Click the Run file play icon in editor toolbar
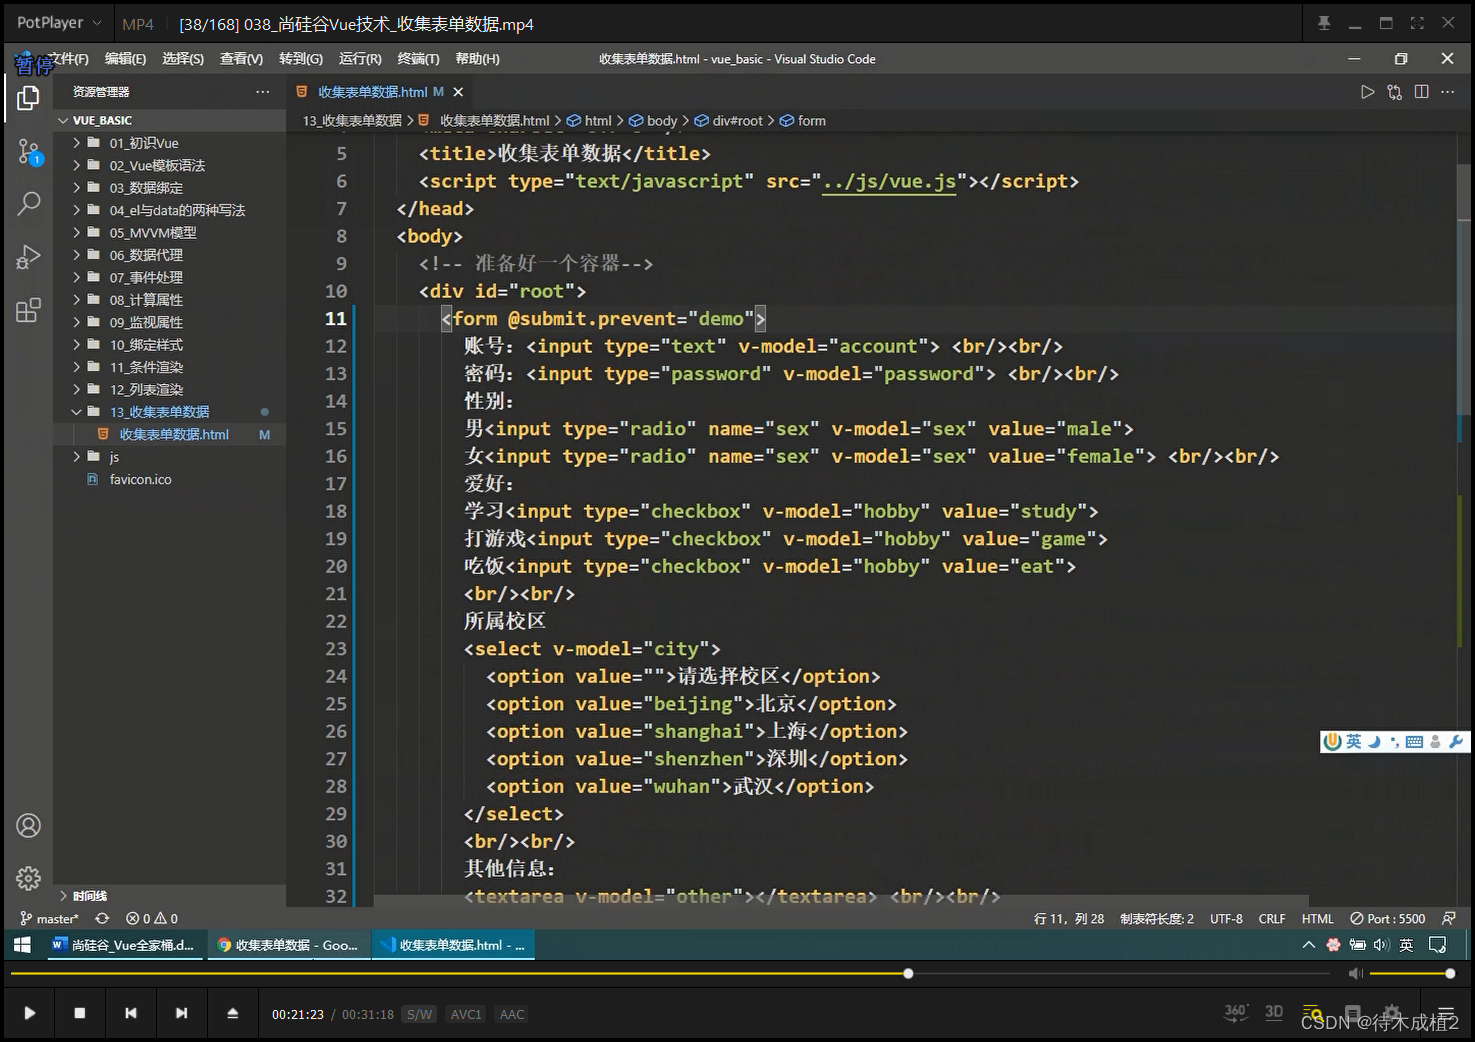1475x1042 pixels. point(1367,92)
